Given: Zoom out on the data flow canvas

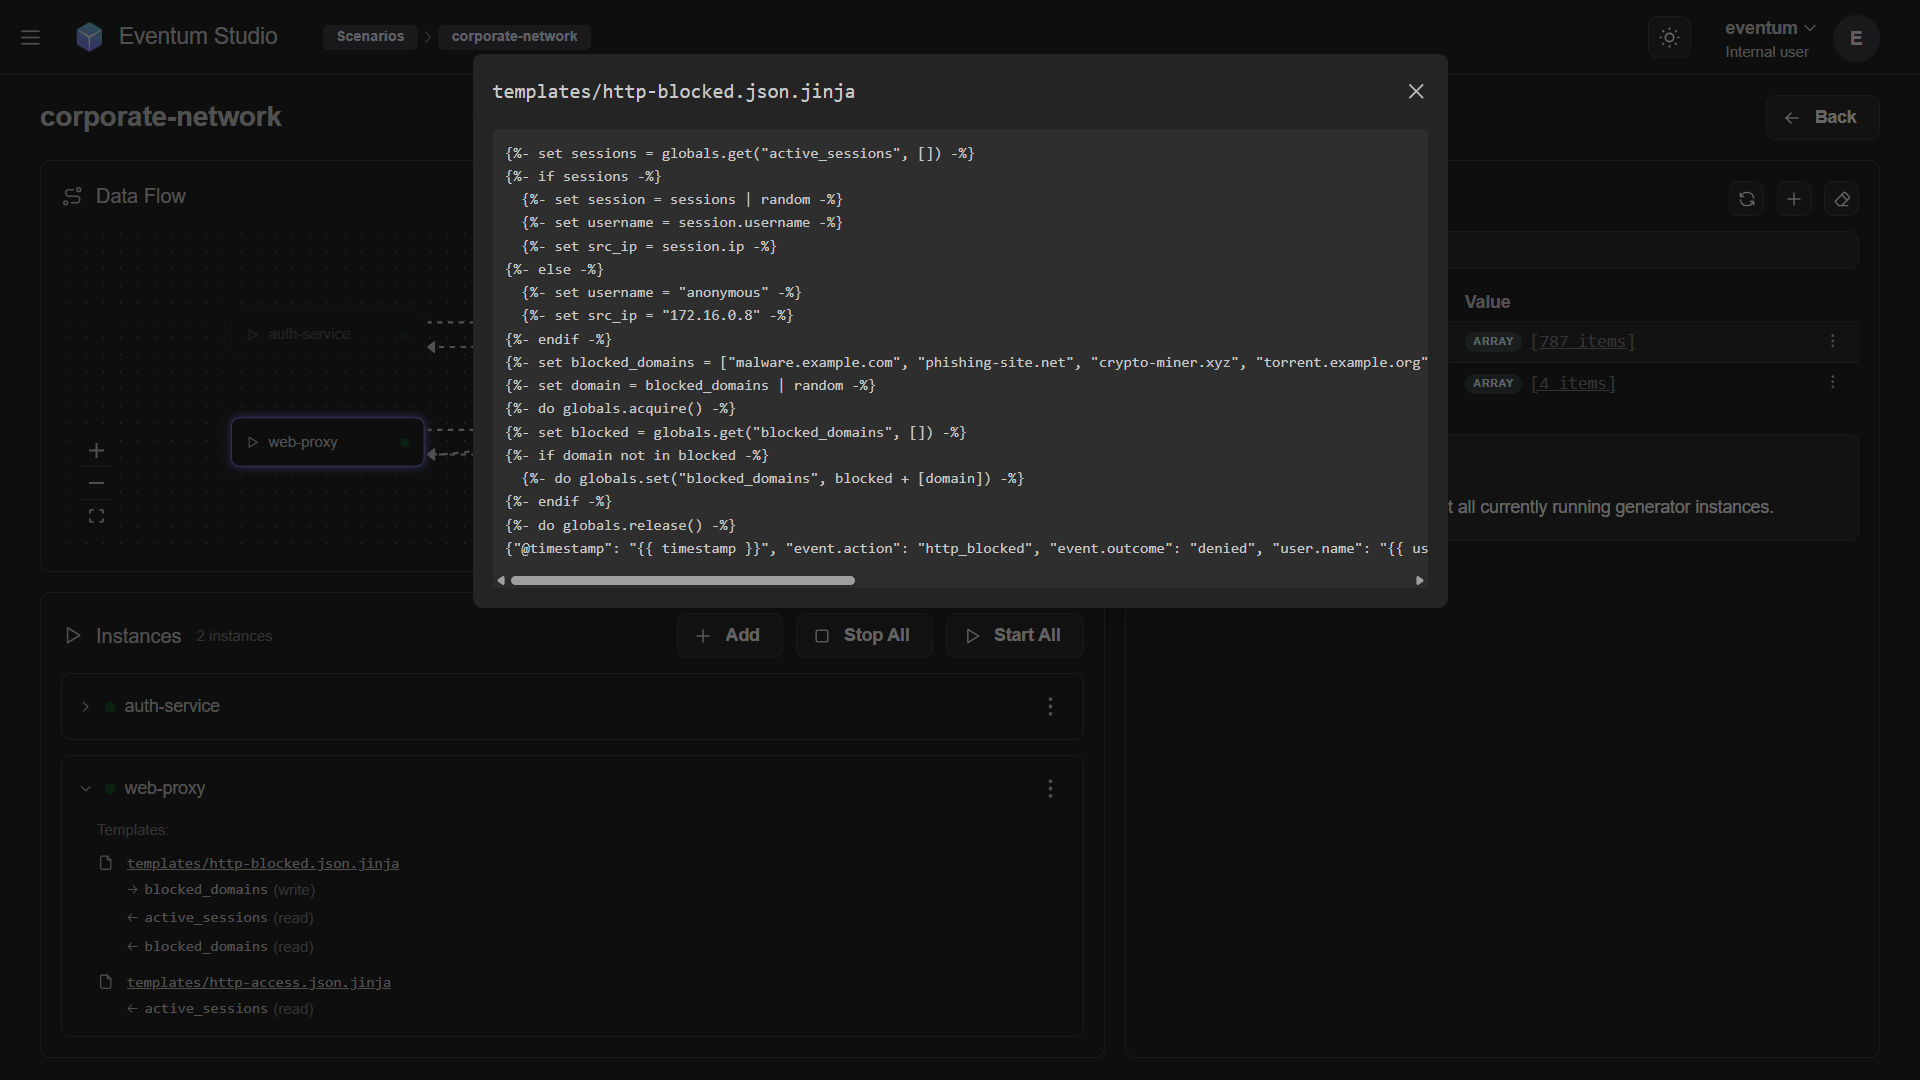Looking at the screenshot, I should click(96, 484).
